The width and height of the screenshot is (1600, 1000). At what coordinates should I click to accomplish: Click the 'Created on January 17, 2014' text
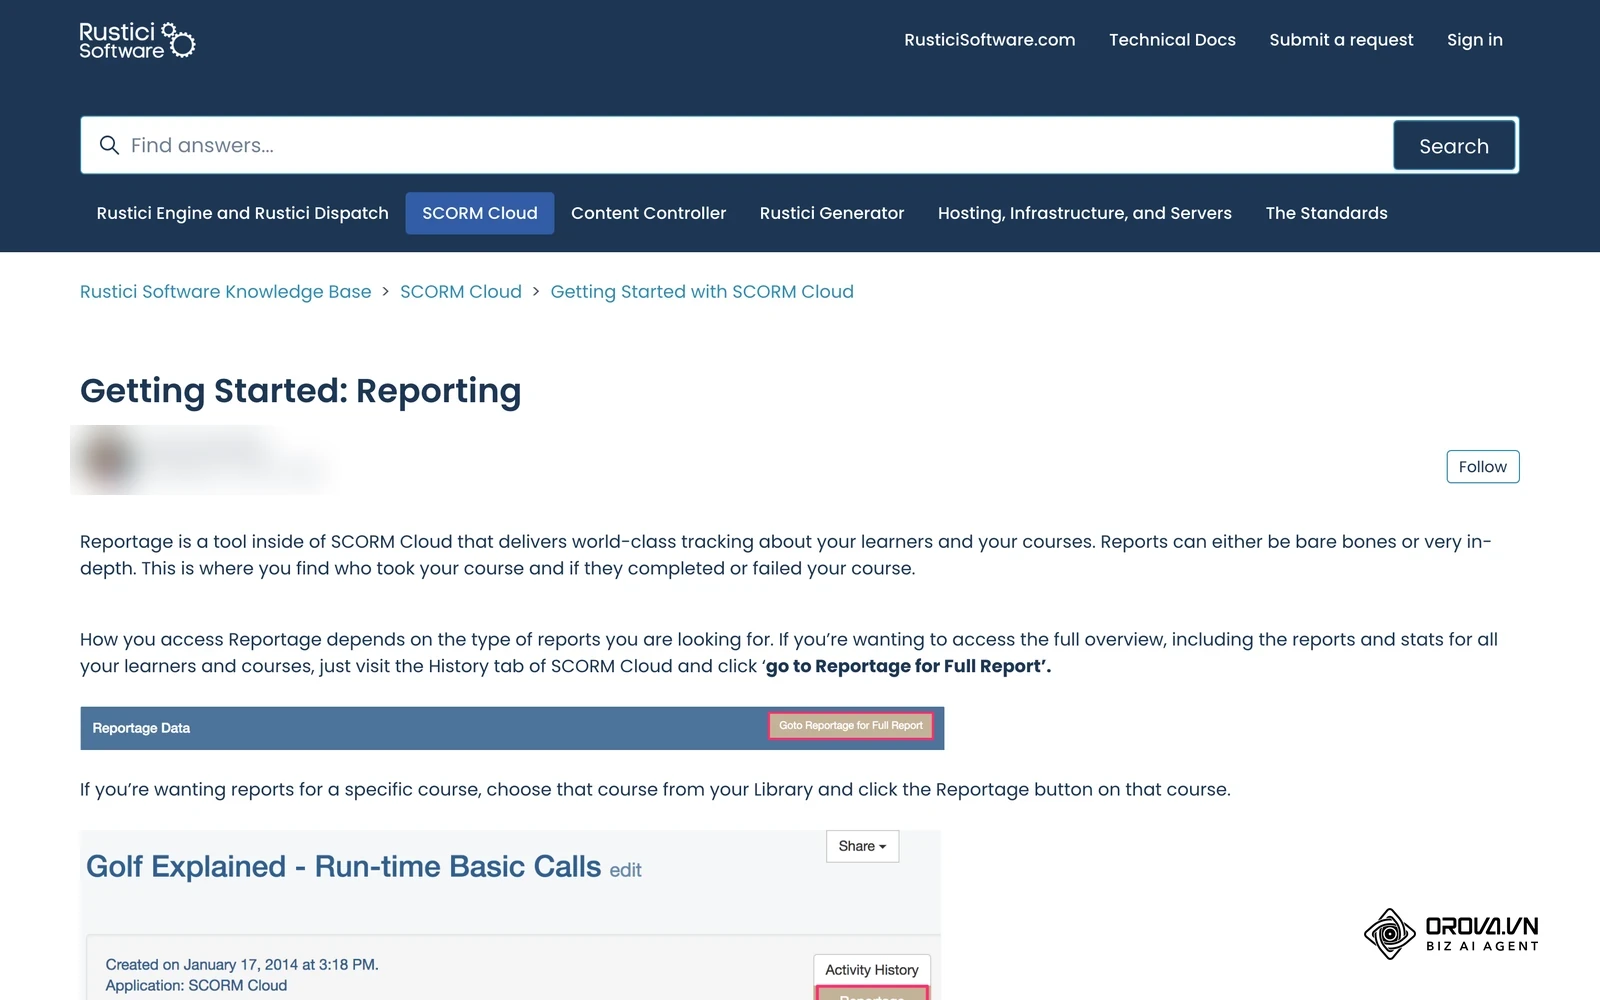[242, 965]
